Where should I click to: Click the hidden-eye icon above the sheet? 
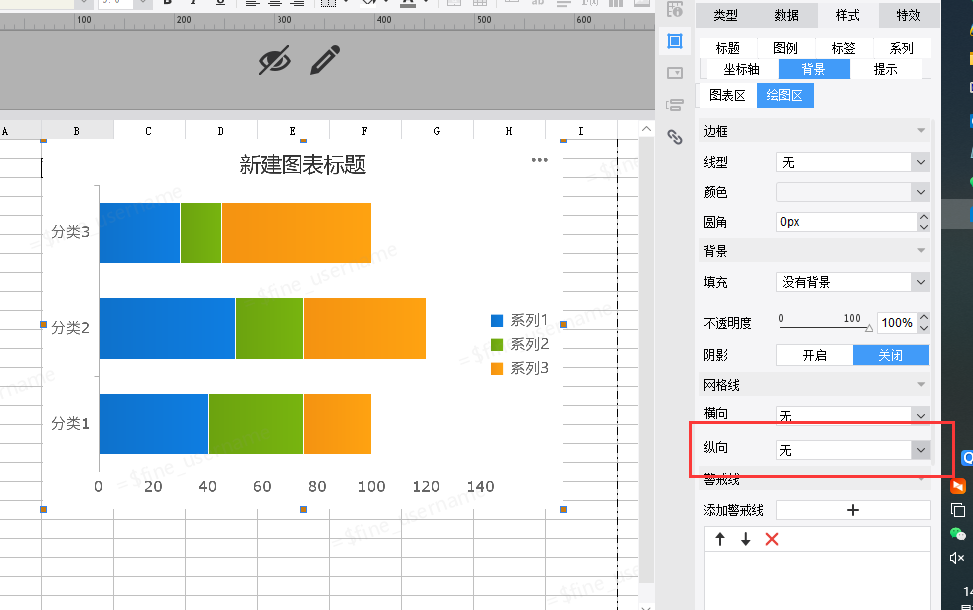click(x=274, y=60)
